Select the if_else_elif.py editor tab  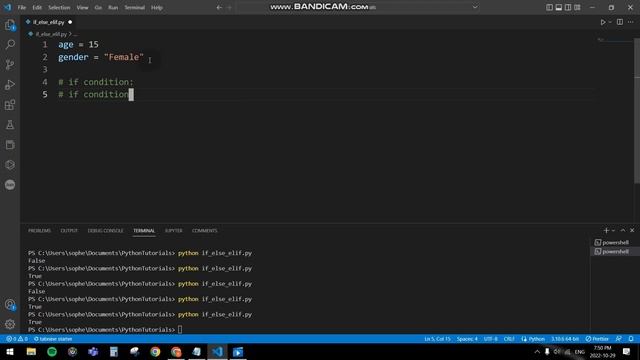(49, 22)
